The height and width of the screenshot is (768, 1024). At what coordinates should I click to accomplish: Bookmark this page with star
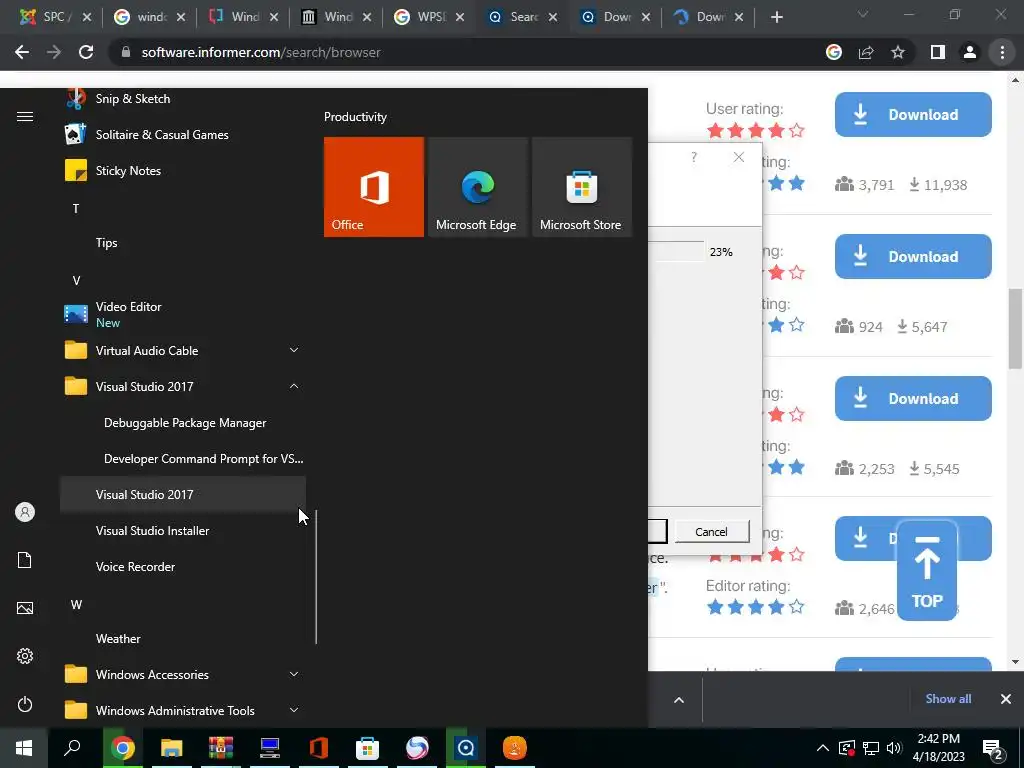click(x=898, y=52)
